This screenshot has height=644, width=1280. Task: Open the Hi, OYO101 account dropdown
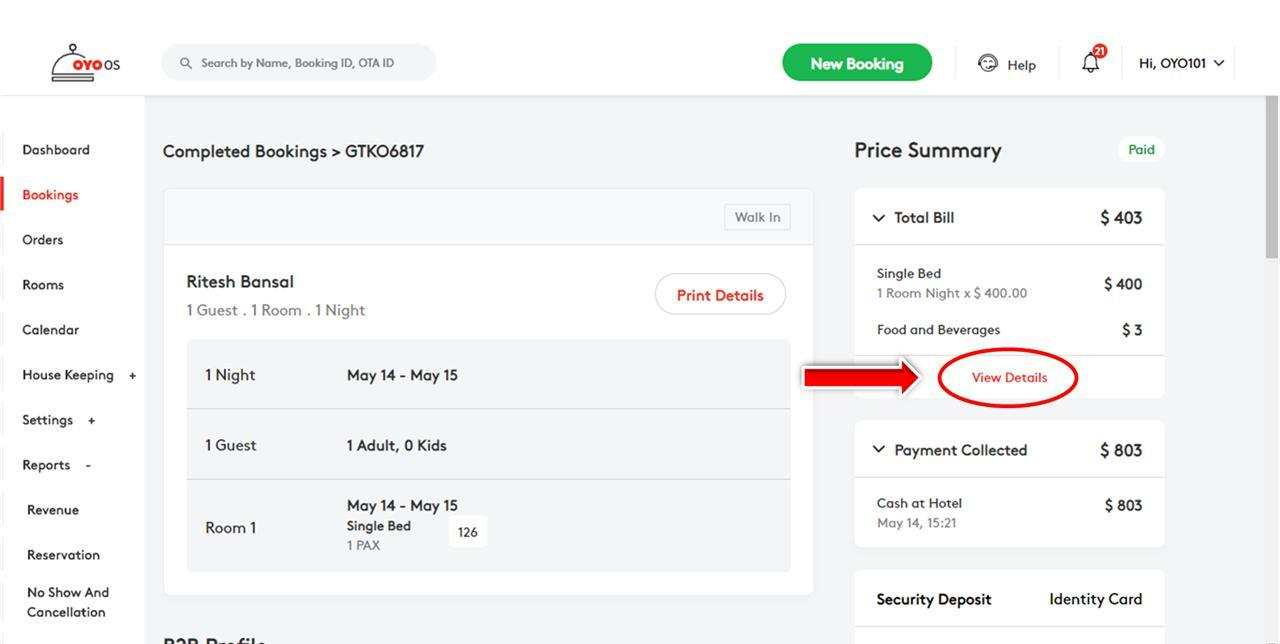(1181, 63)
